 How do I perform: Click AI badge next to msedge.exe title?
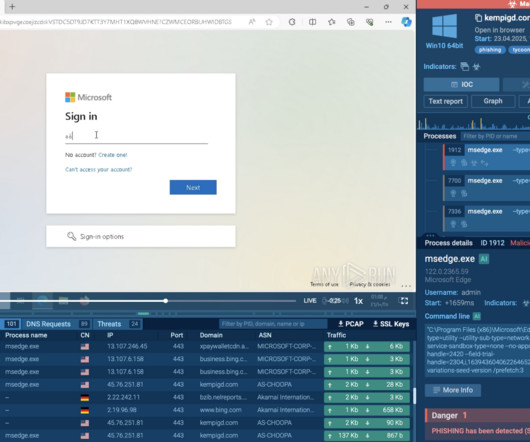484,259
